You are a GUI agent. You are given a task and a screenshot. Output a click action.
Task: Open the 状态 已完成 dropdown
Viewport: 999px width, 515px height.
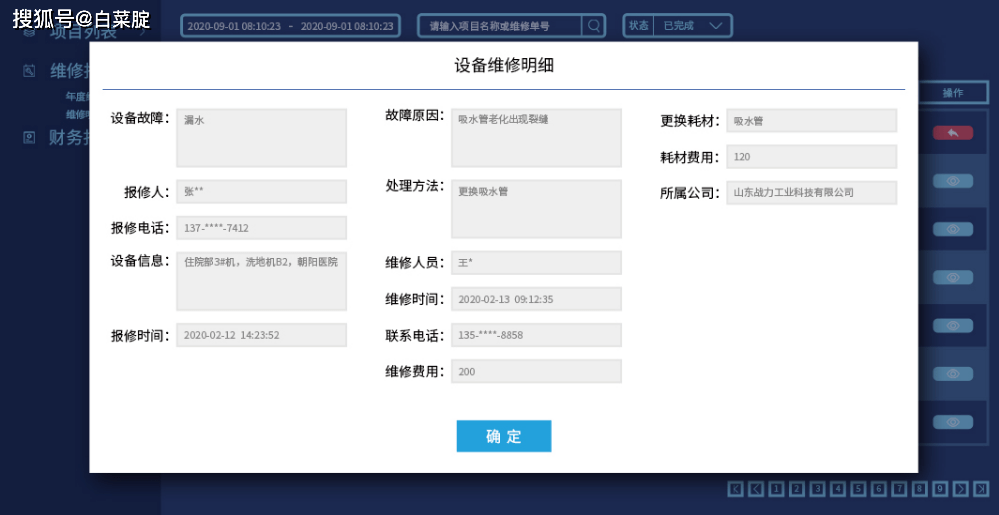pyautogui.click(x=678, y=26)
